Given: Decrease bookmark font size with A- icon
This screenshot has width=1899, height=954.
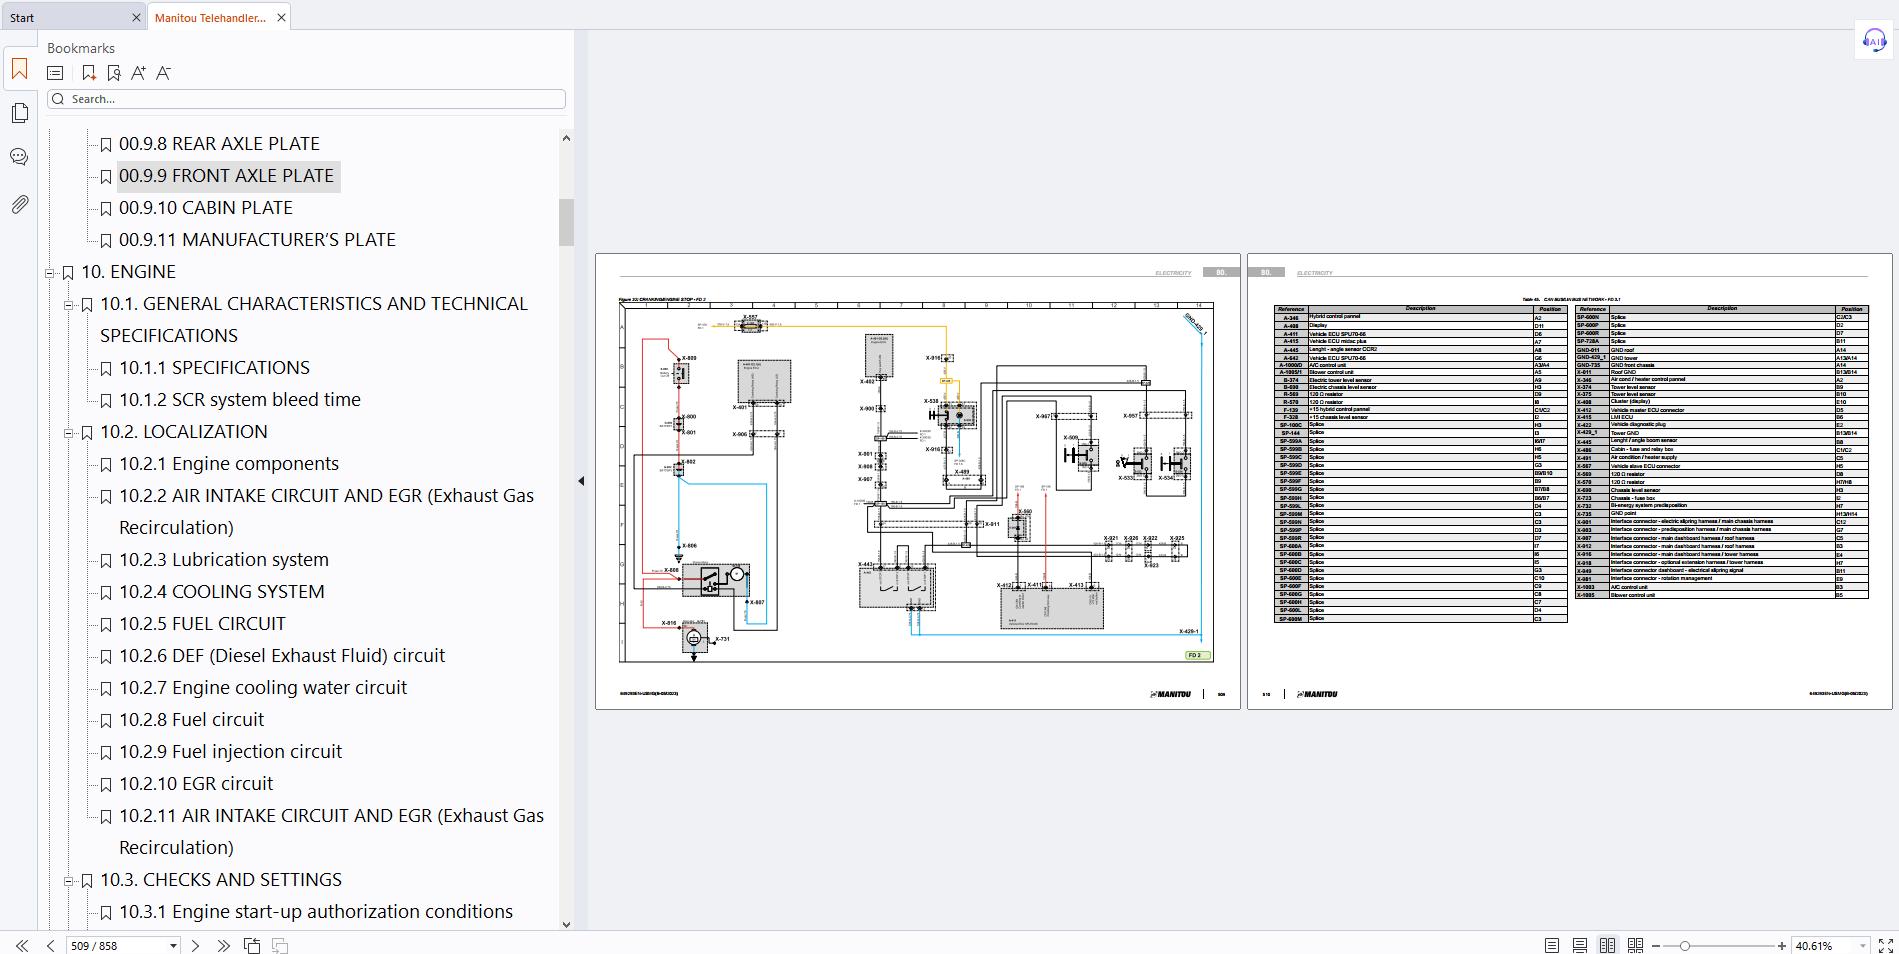Looking at the screenshot, I should [163, 73].
